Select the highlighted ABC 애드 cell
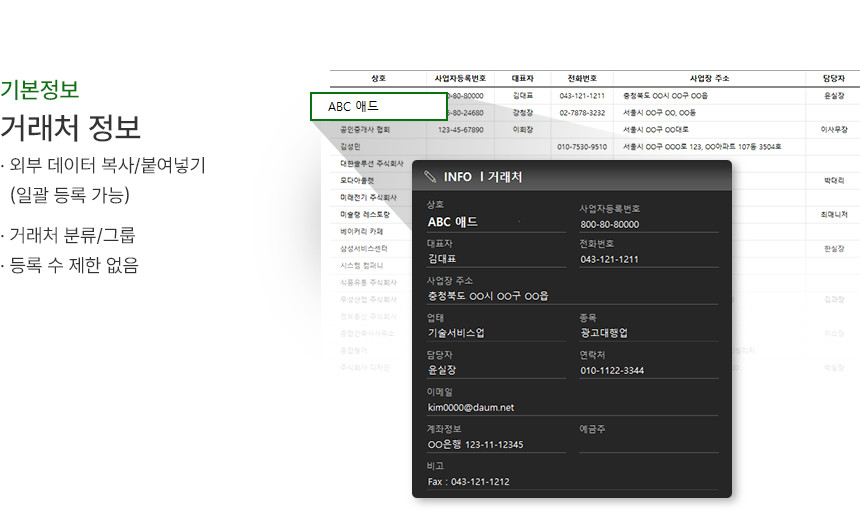 pos(378,106)
